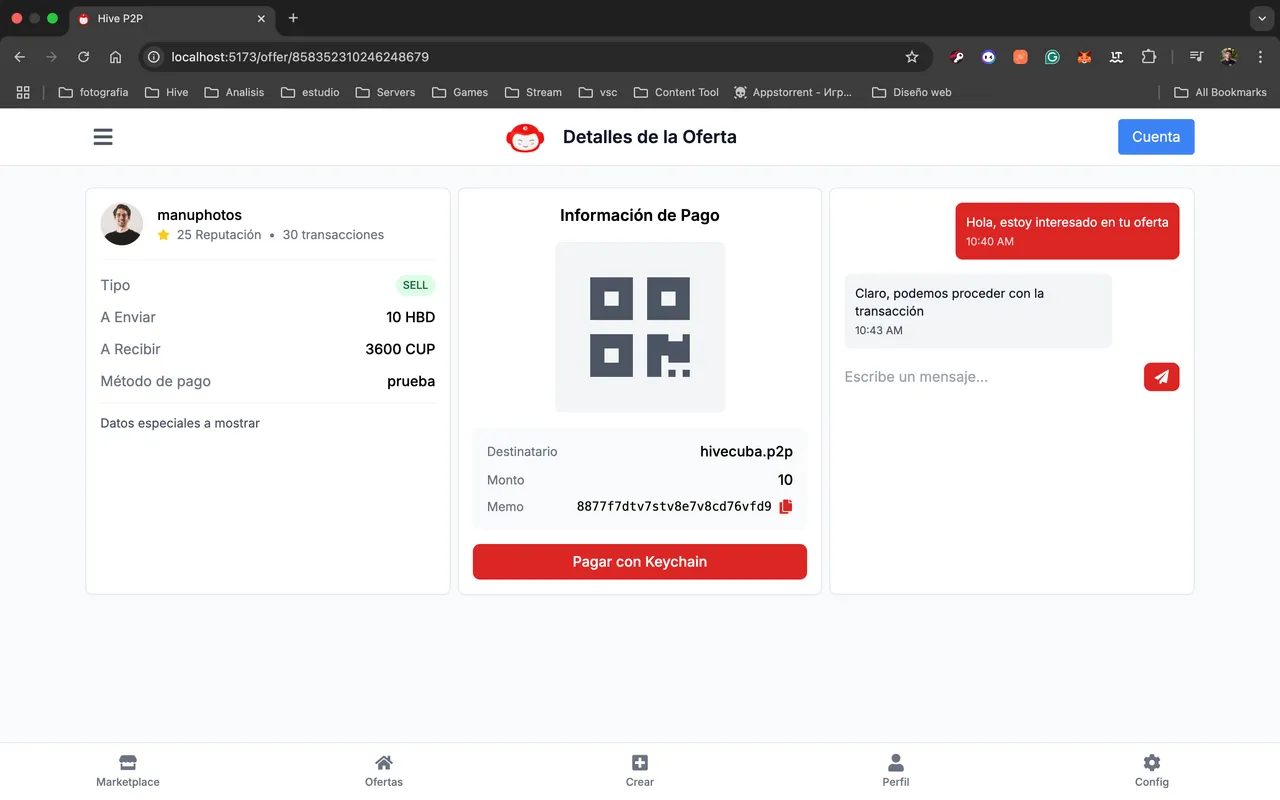Open the fotografía bookmark folder
Screen dimensions: 1280x800
[x=93, y=92]
